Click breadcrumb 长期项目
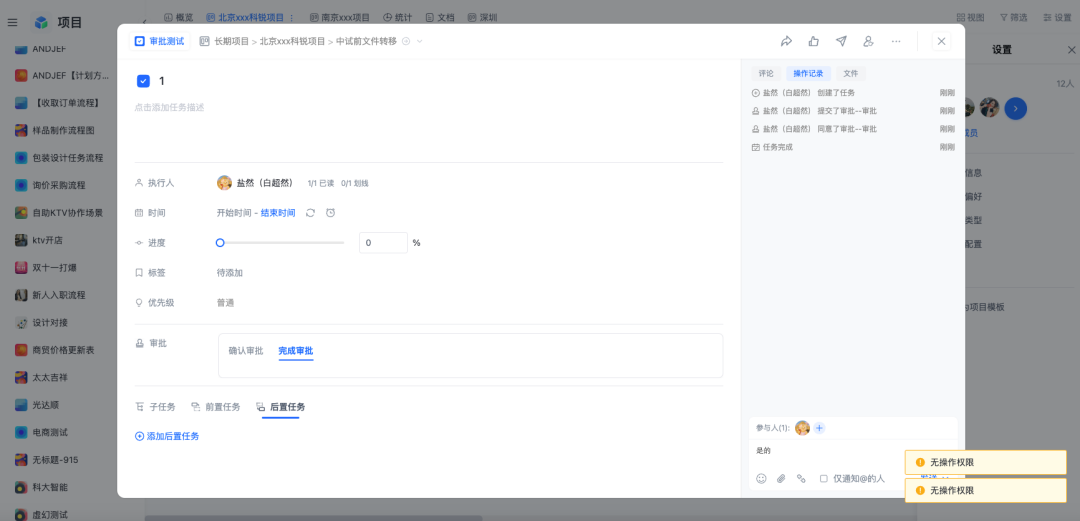1080x521 pixels. coord(232,41)
